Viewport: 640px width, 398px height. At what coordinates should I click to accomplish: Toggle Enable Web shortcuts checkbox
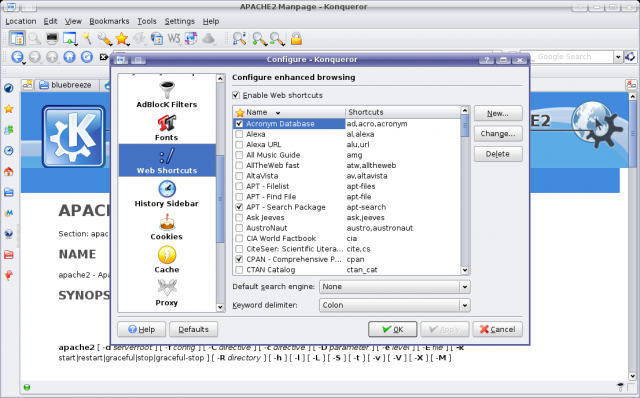click(x=236, y=95)
